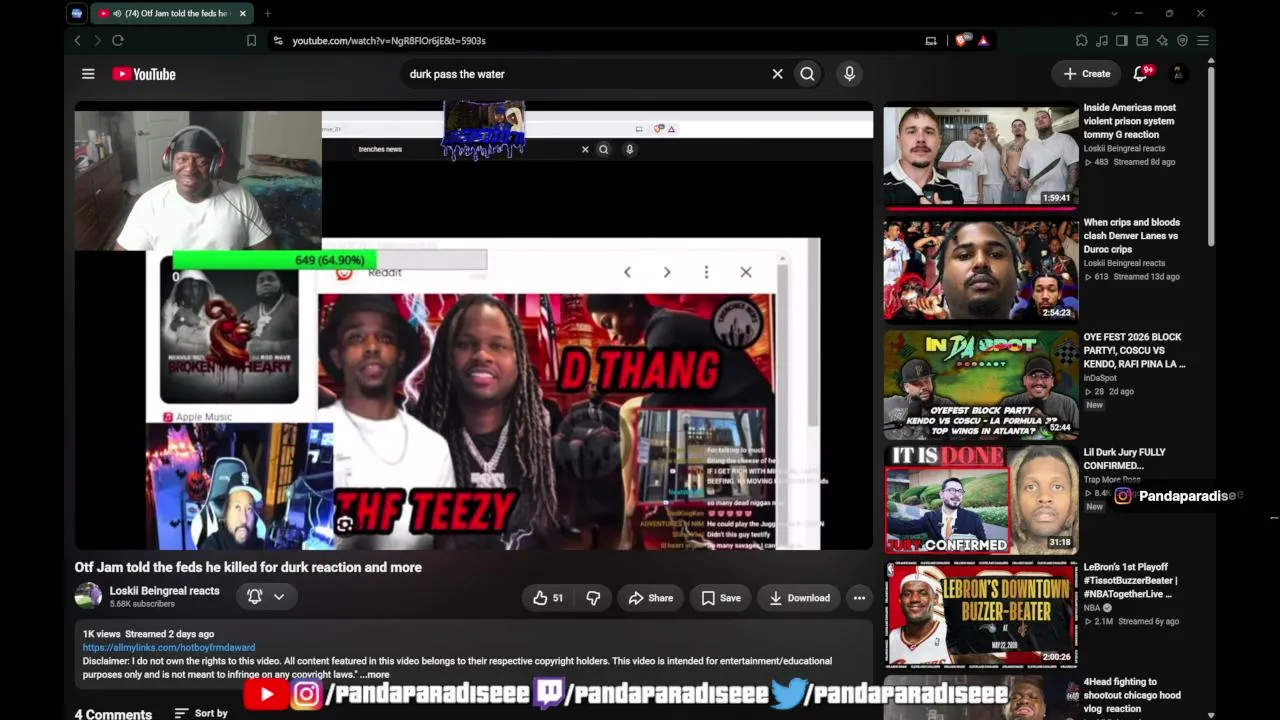
Task: Open 'LeBron's 1st Playoff #TissotBuzzerBeater' title
Action: pyautogui.click(x=1131, y=581)
